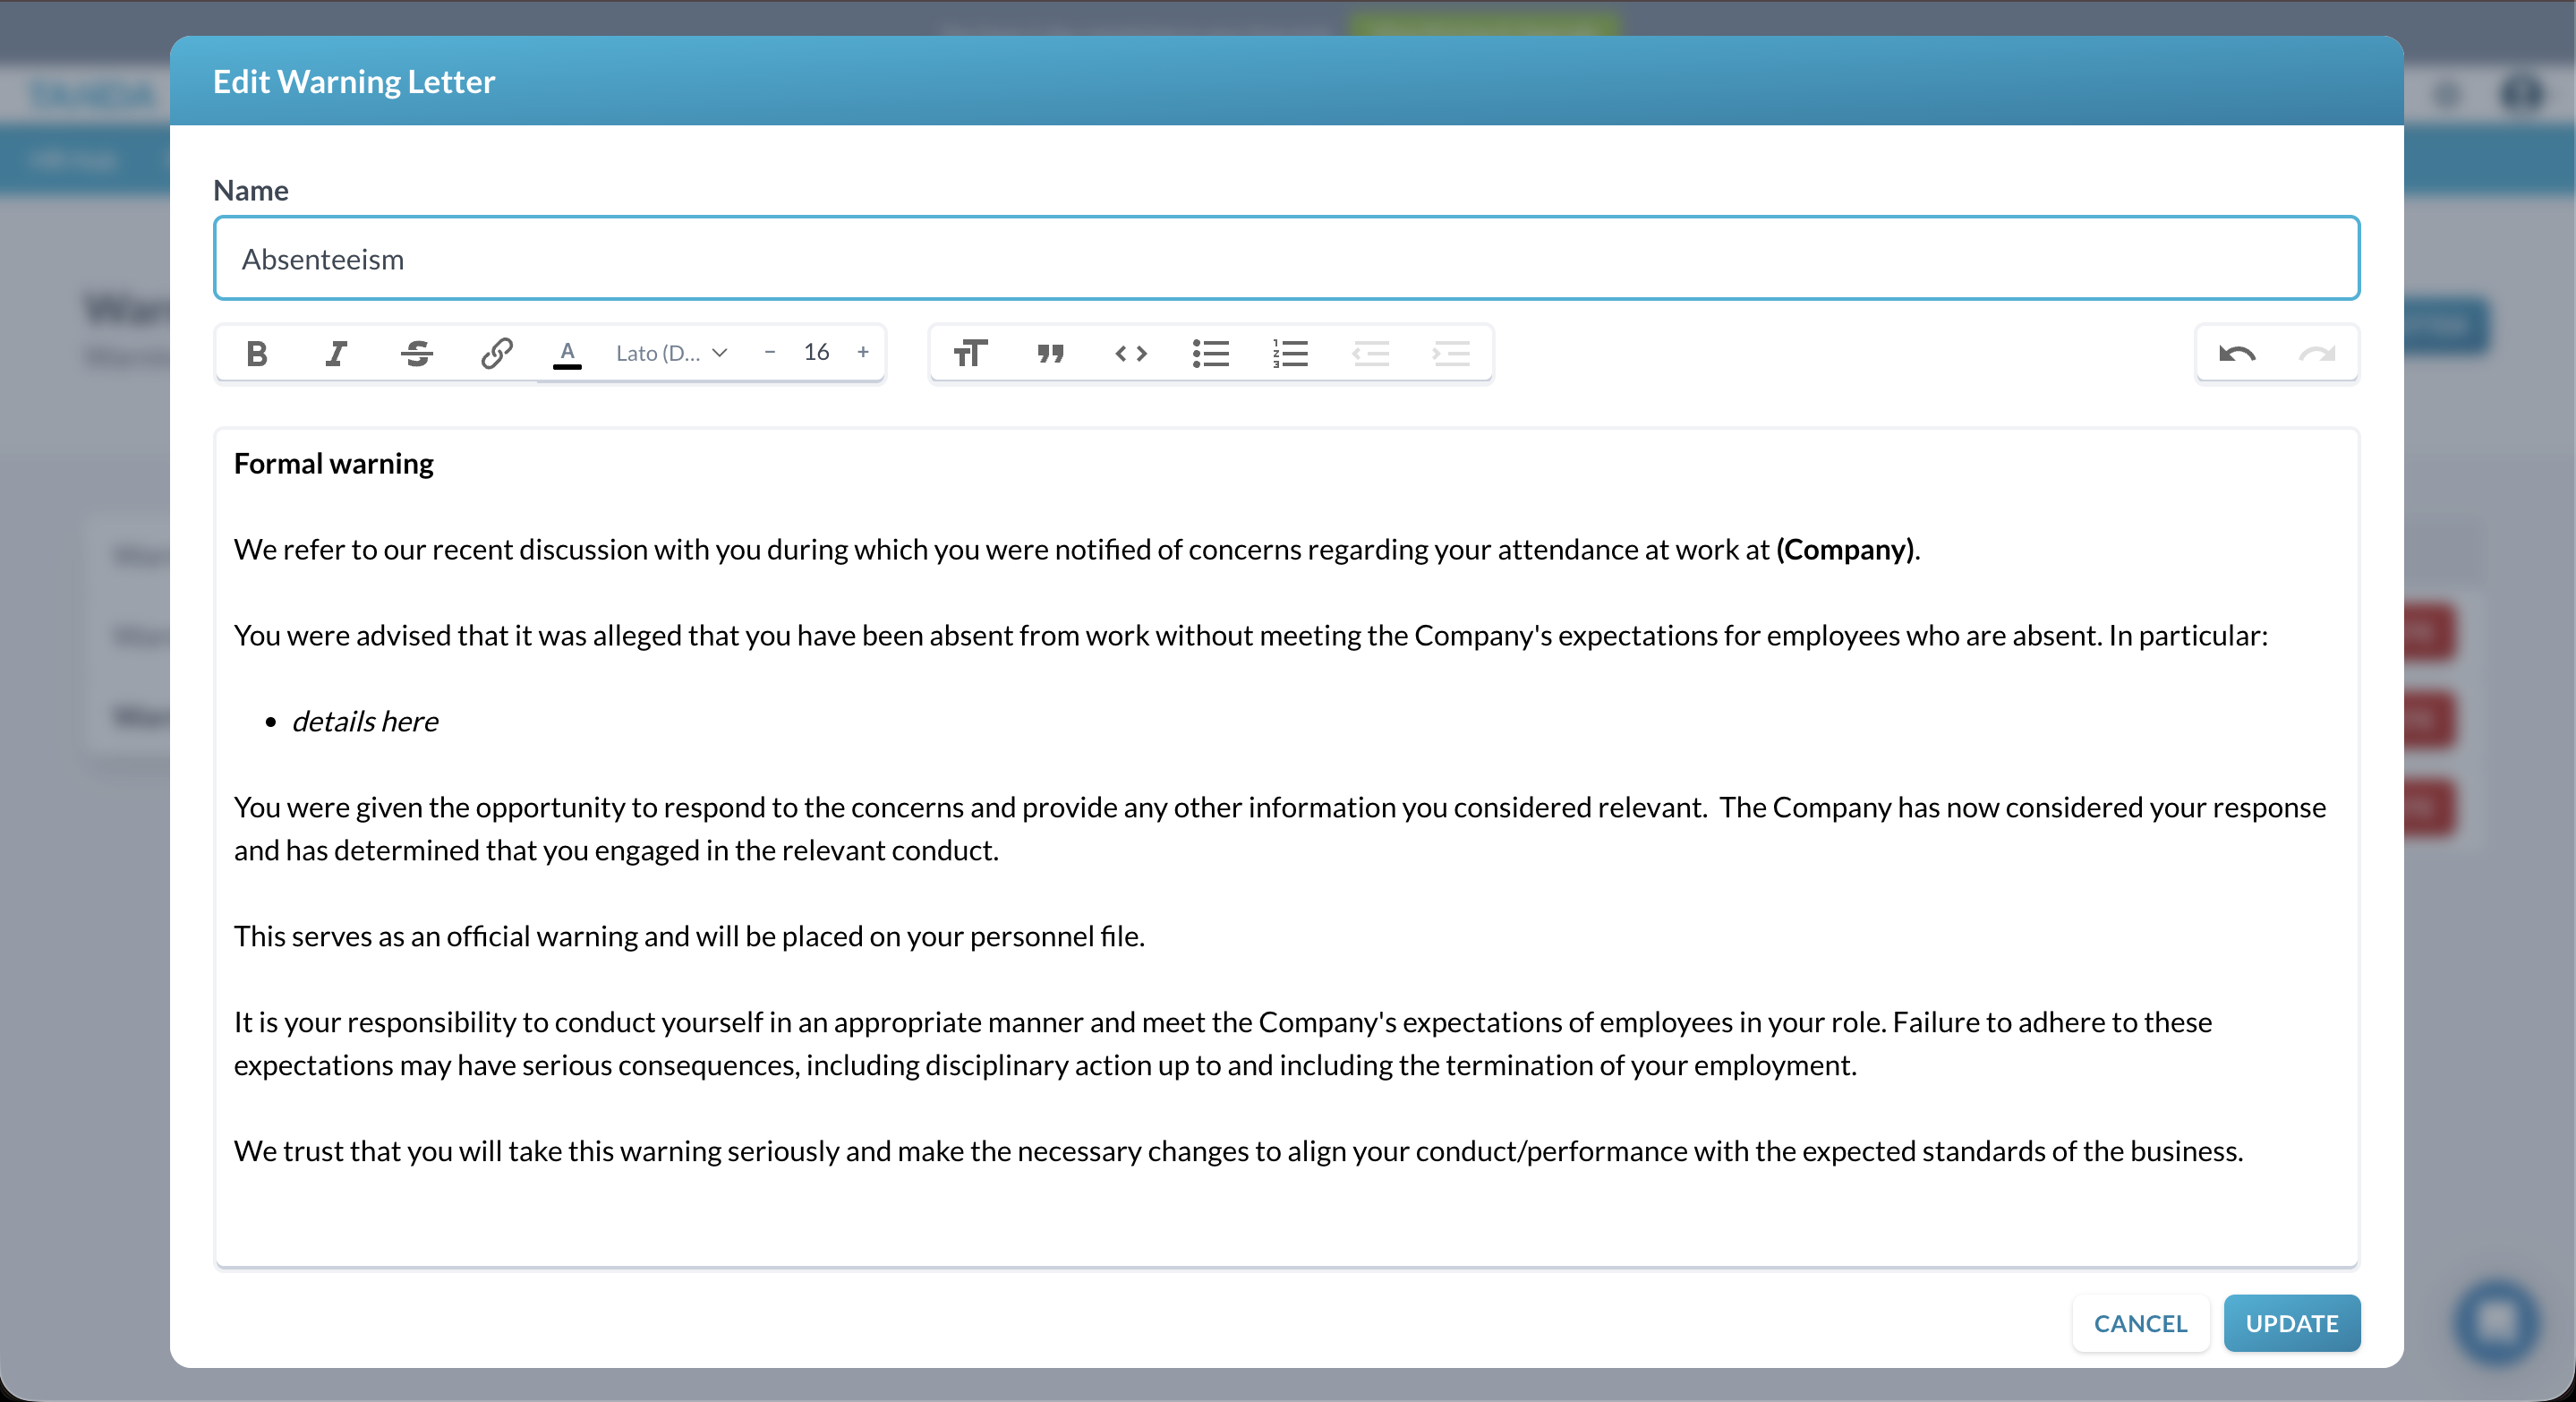Undo the last edit
Screen dimensions: 2576x1402
coord(2238,353)
